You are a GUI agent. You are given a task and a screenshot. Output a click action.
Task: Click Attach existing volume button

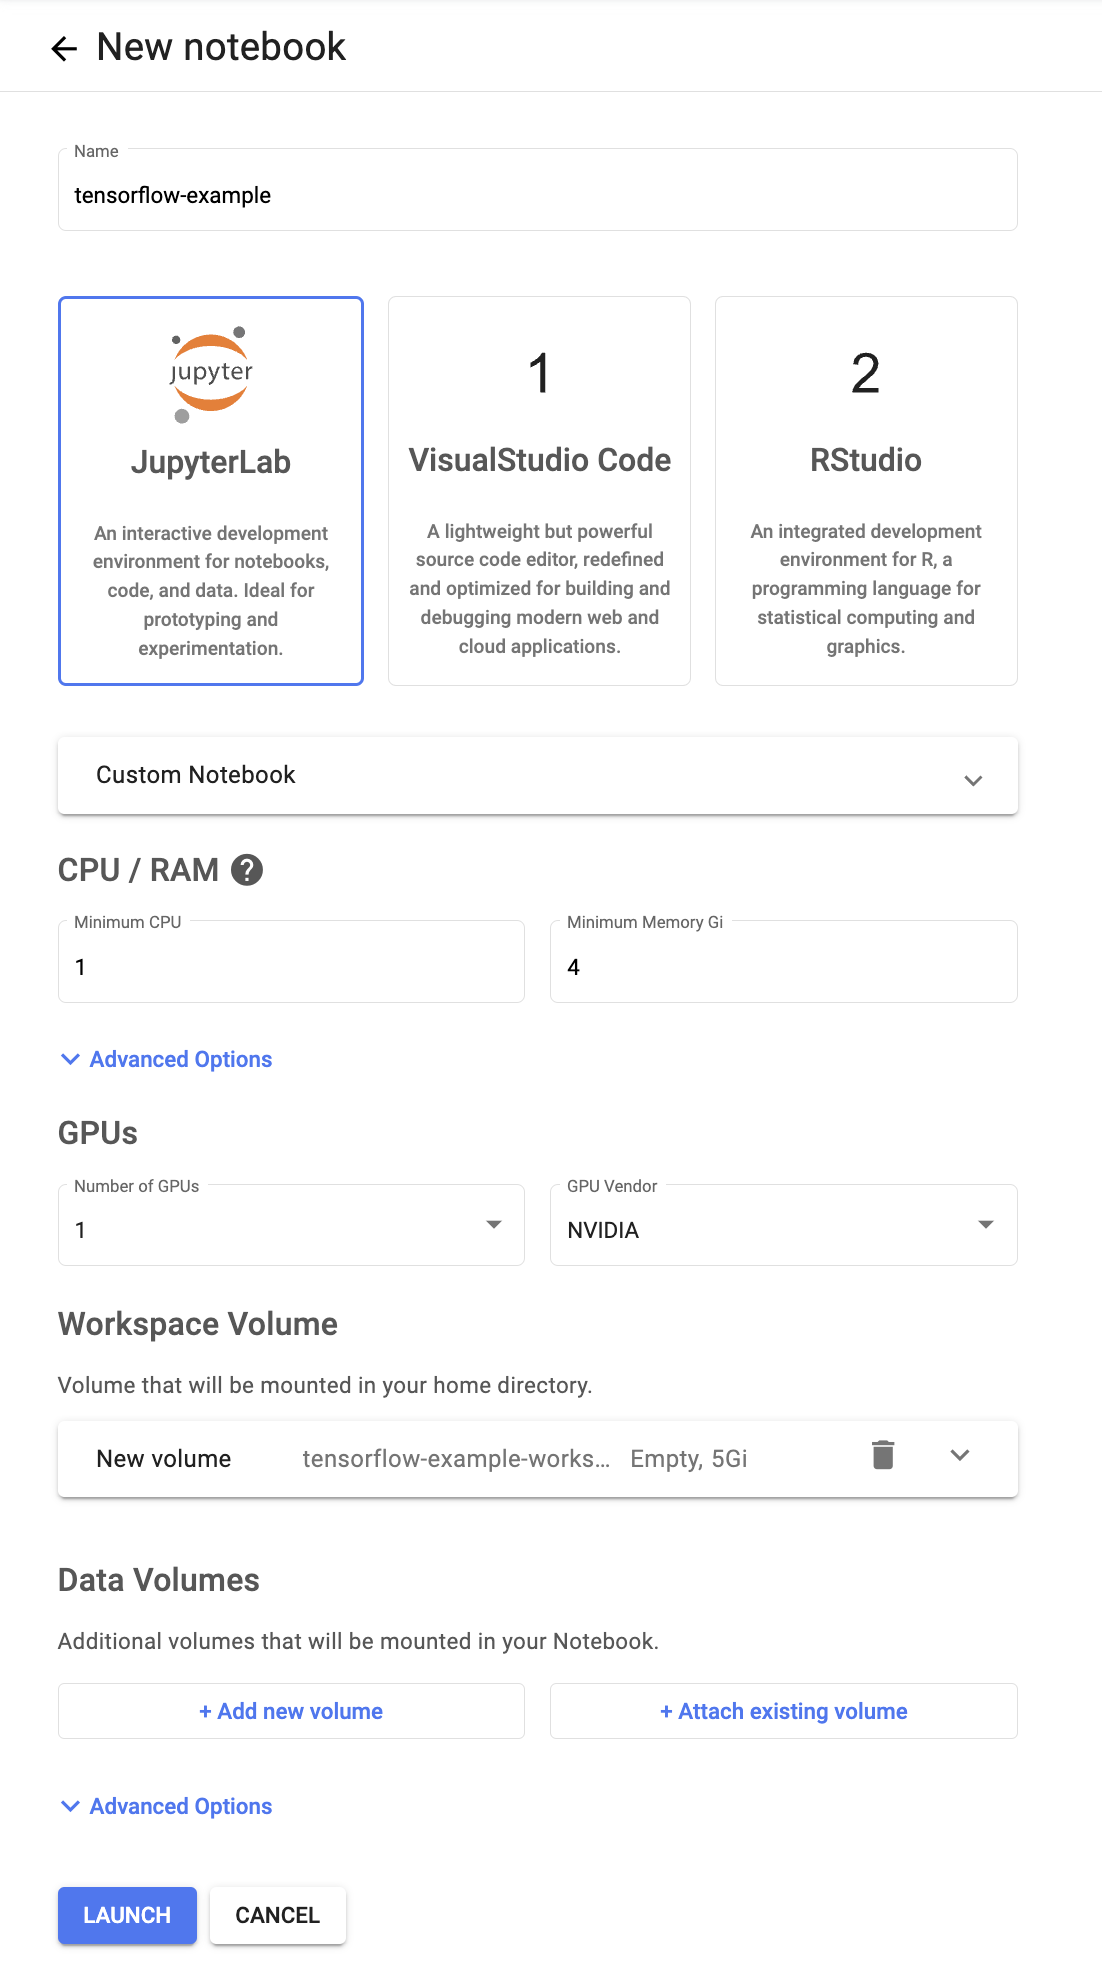784,1711
